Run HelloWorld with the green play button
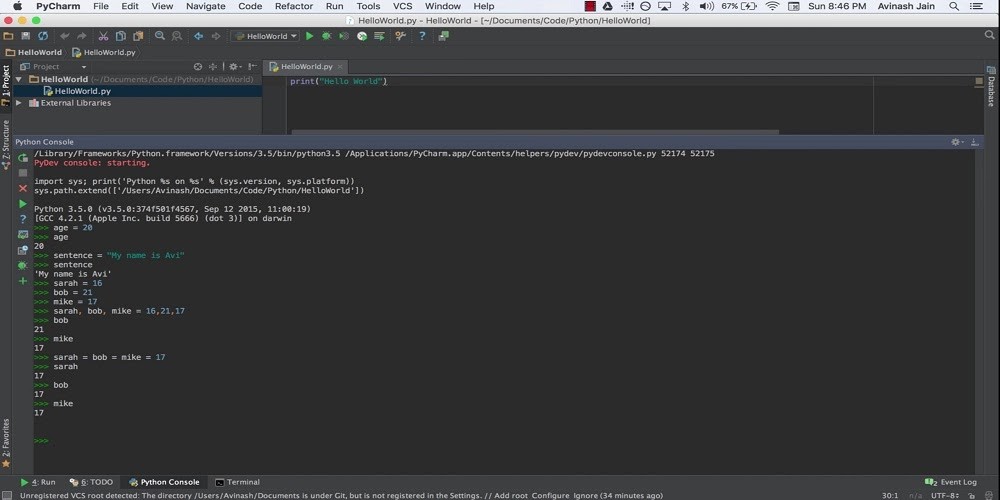Viewport: 1000px width, 500px height. [310, 36]
